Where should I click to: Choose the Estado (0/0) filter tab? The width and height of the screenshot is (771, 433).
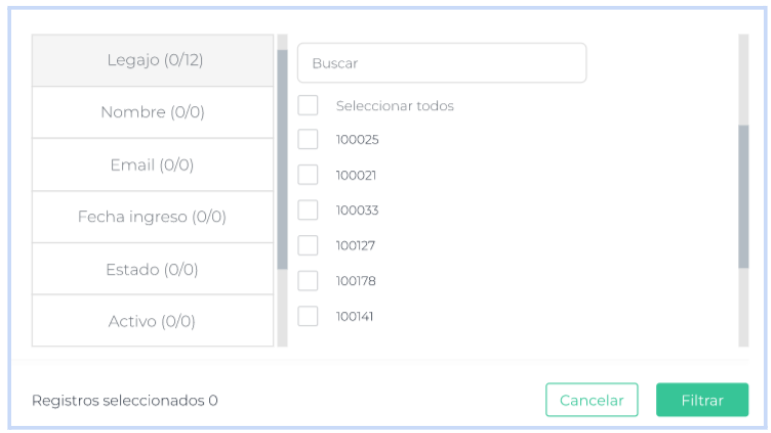pyautogui.click(x=153, y=269)
